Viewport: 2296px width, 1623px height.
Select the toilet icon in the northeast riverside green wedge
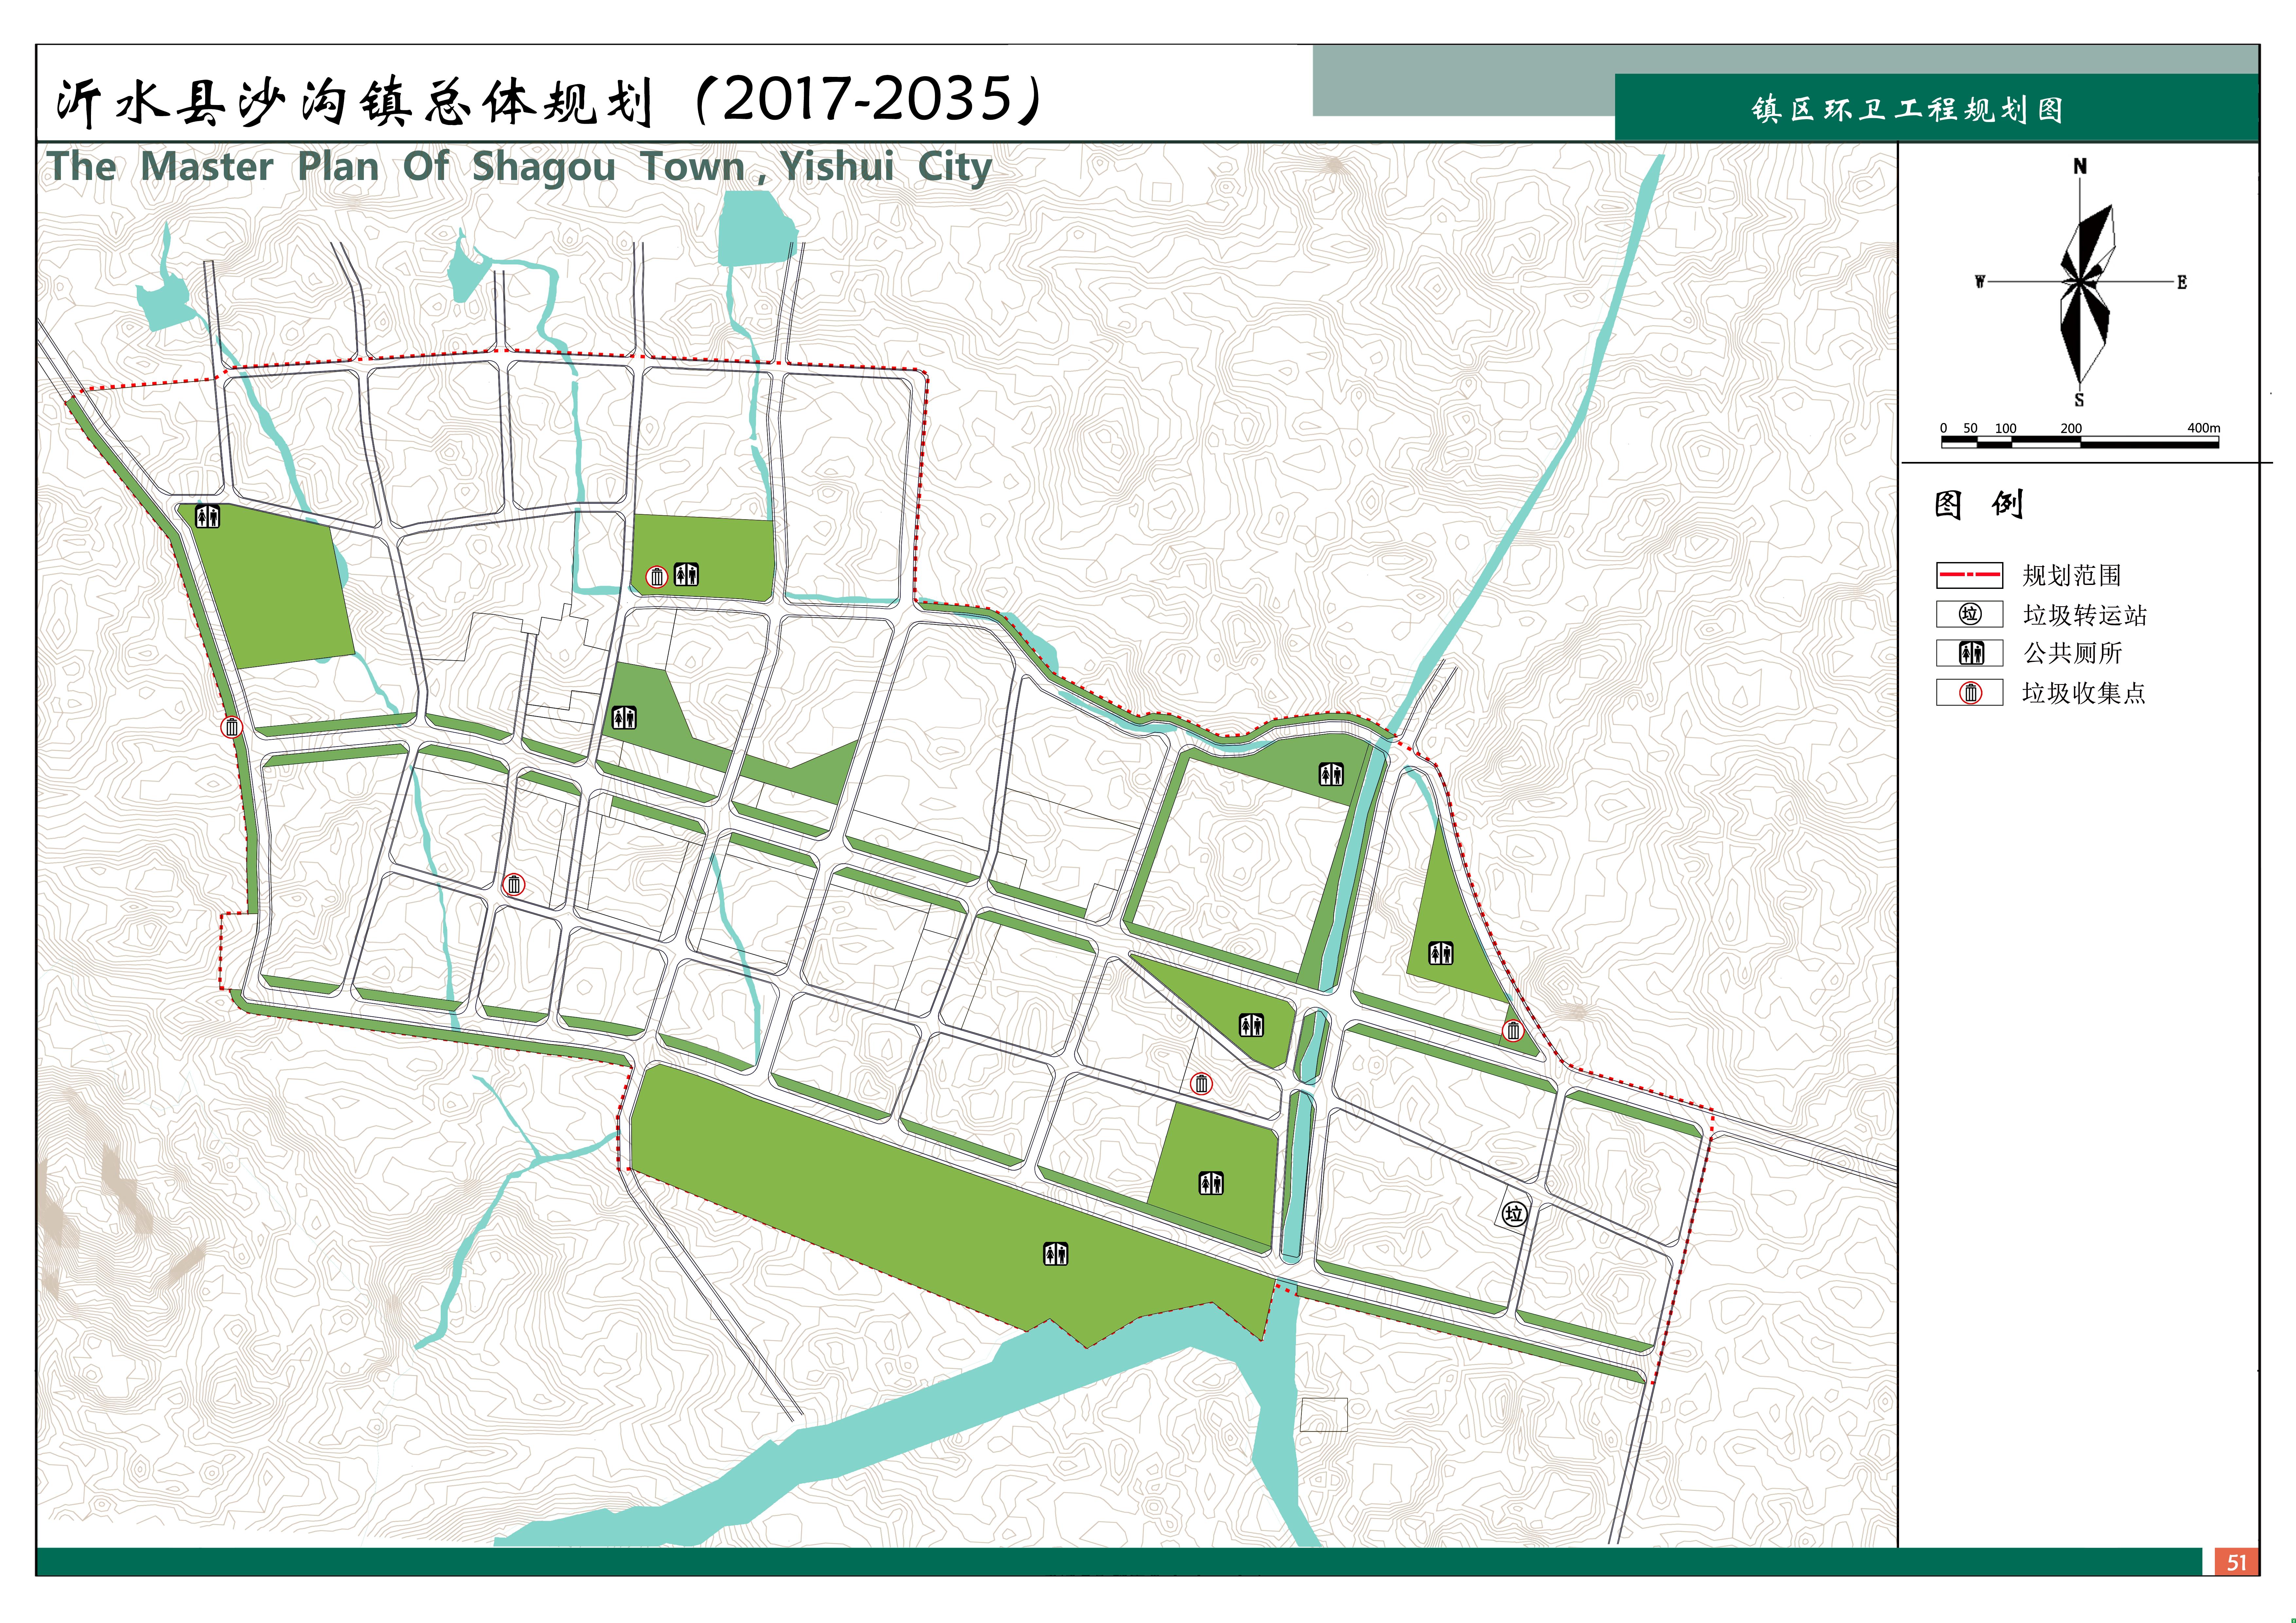1331,774
